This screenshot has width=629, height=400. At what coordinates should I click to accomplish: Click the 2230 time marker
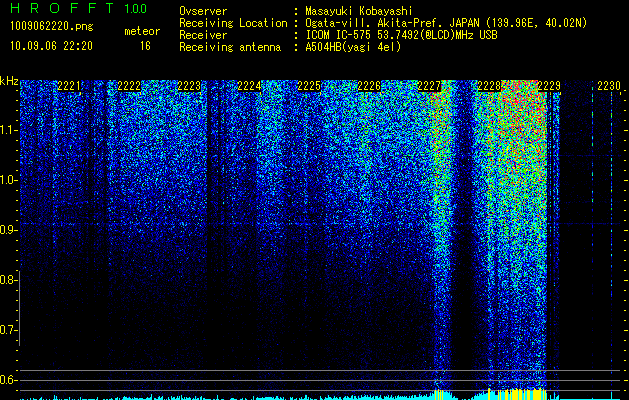pyautogui.click(x=609, y=86)
